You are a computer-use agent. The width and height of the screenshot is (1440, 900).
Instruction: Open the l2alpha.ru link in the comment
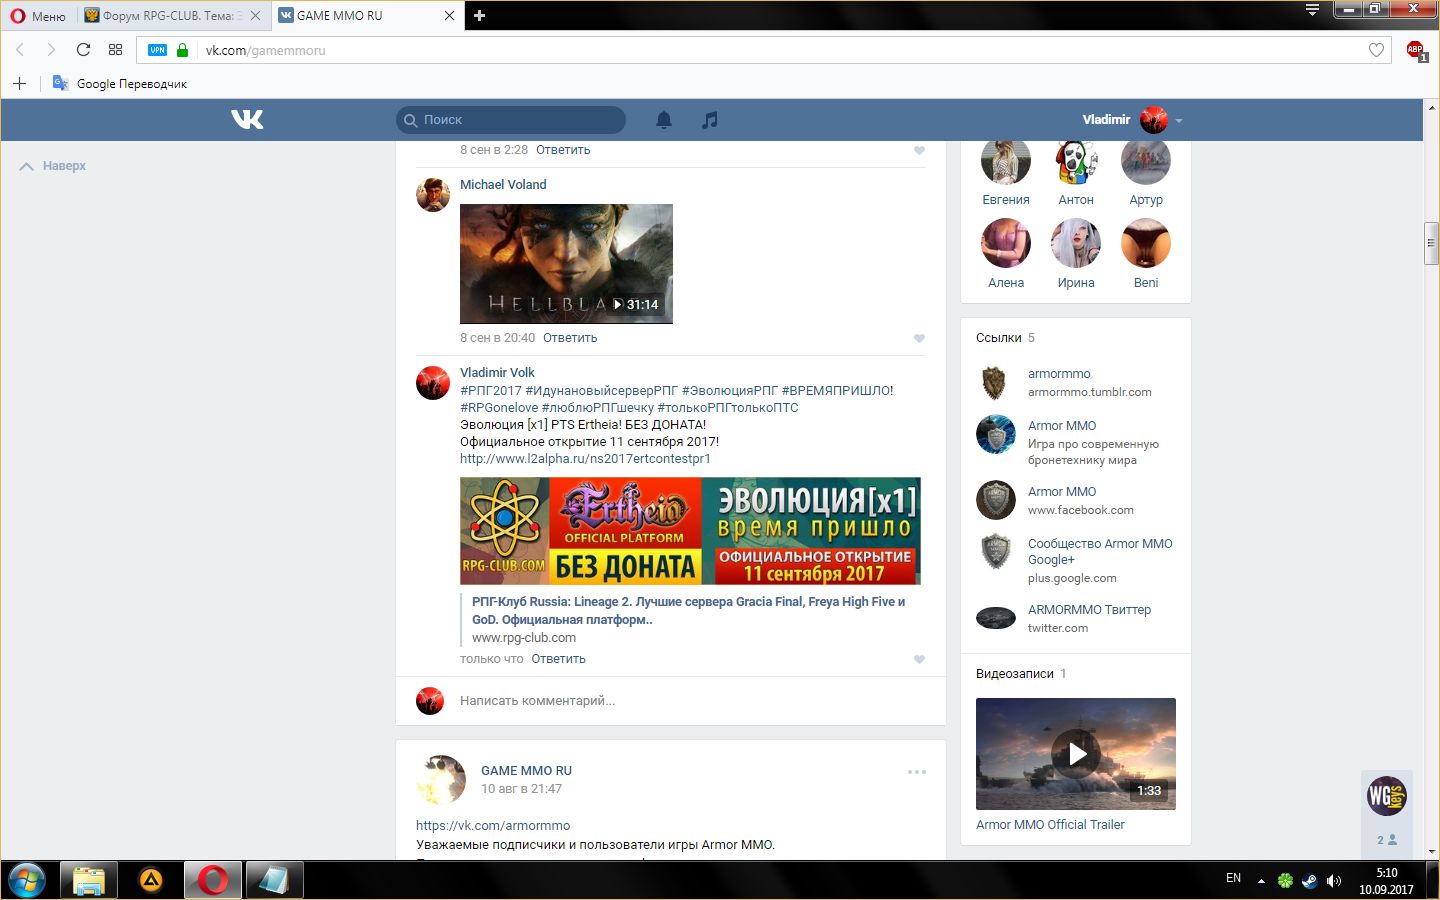[585, 459]
